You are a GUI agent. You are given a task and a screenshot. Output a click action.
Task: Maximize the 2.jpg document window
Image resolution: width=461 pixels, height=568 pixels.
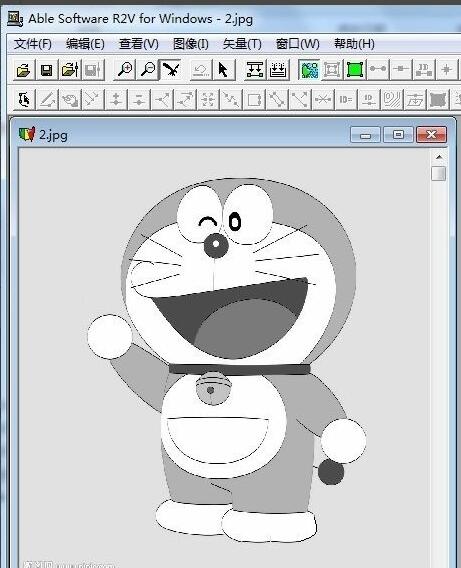(398, 135)
